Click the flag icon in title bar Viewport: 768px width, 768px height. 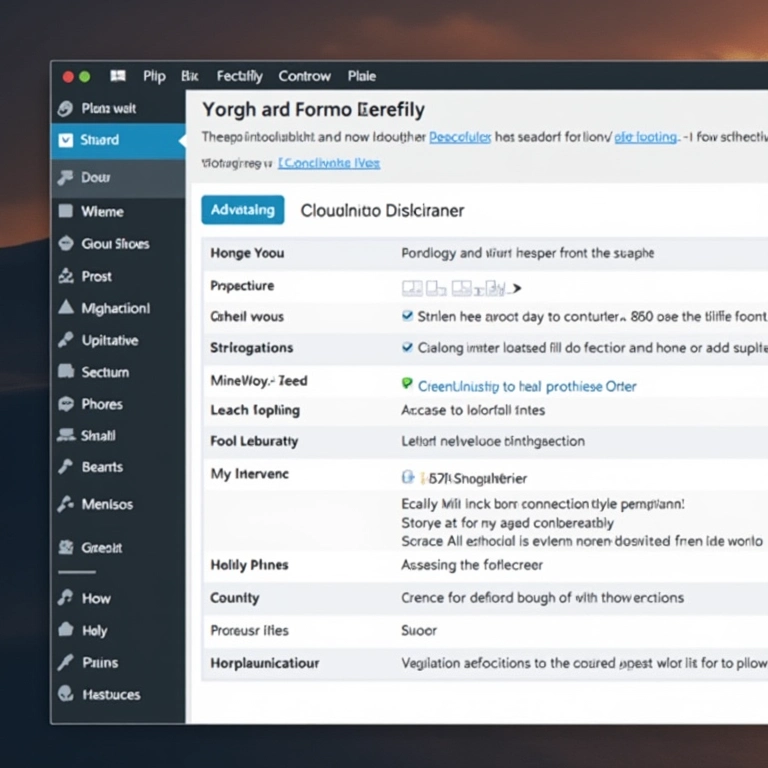click(x=118, y=75)
